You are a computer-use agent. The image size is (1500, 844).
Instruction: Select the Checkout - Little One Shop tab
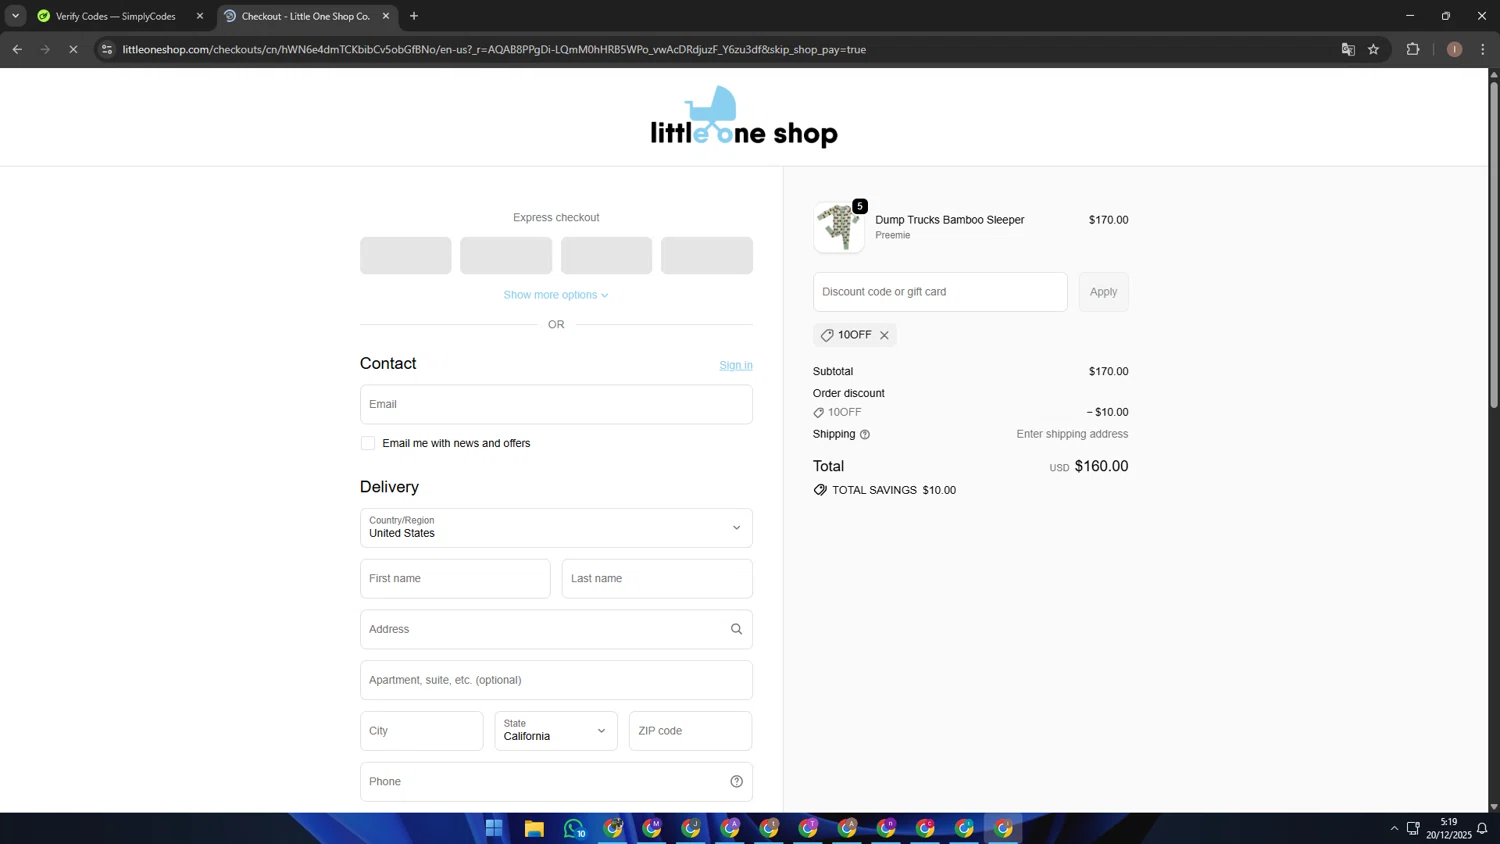(x=305, y=16)
